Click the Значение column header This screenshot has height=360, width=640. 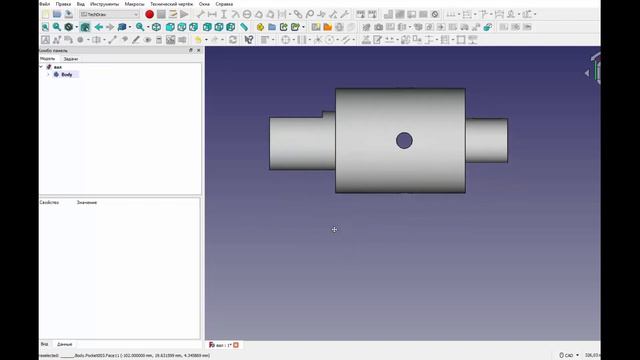tap(87, 202)
